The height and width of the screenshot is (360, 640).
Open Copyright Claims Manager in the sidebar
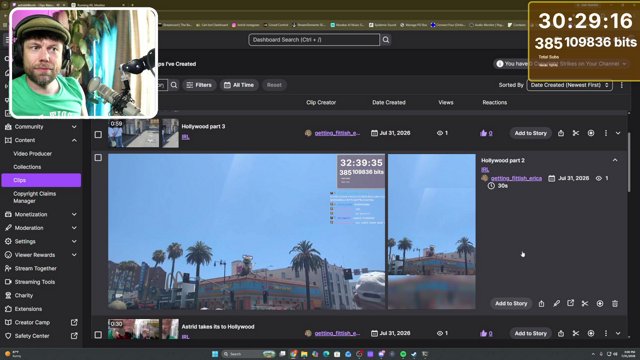coord(34,197)
